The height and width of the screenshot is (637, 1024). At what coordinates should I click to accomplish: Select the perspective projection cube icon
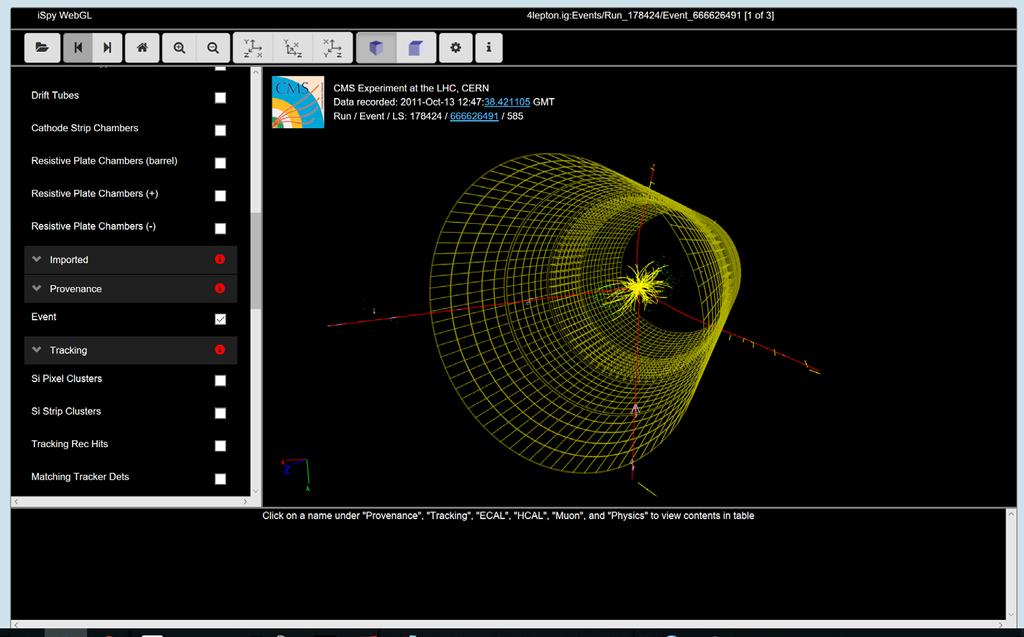[376, 48]
